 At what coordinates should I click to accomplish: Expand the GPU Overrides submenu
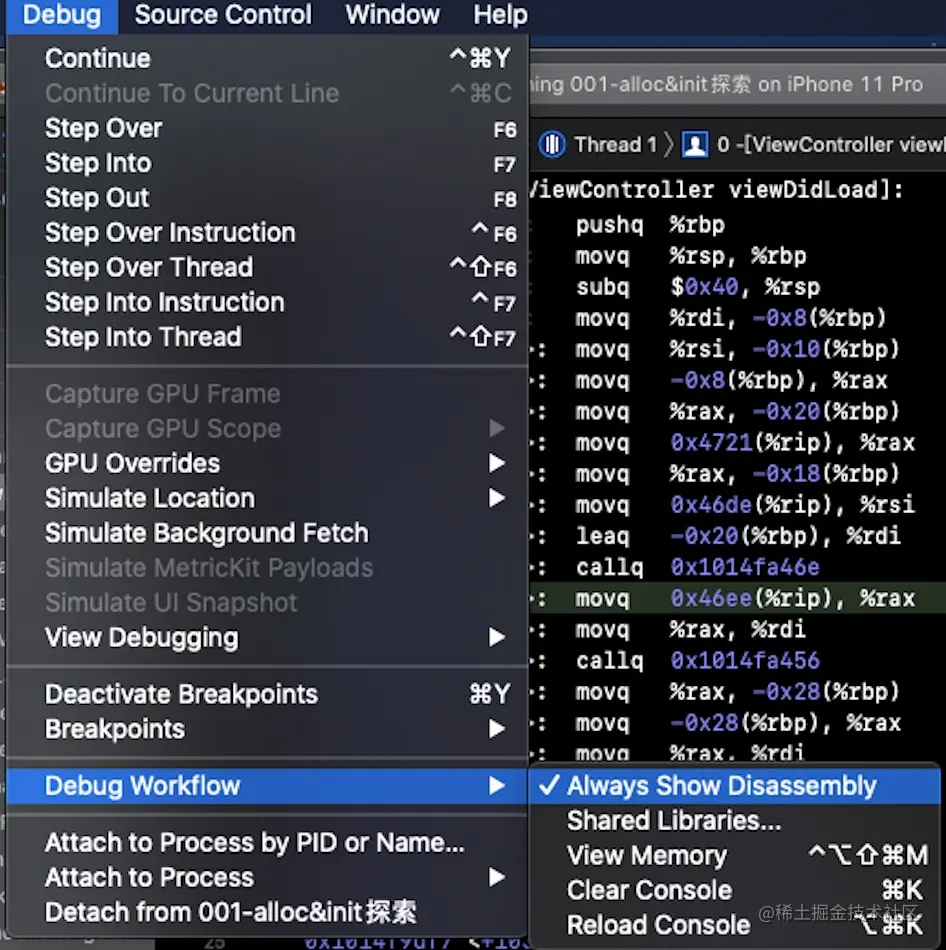(132, 464)
